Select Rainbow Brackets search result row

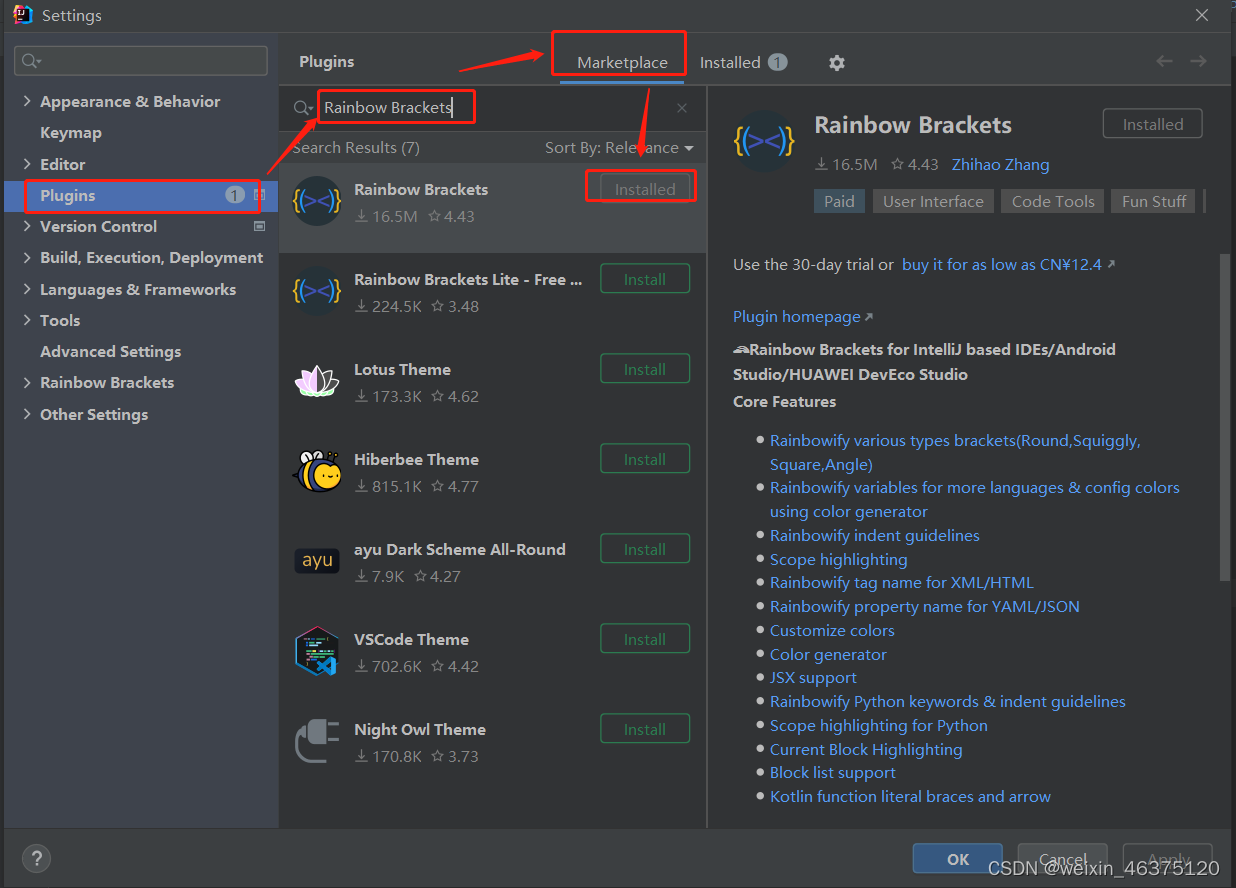[x=492, y=208]
